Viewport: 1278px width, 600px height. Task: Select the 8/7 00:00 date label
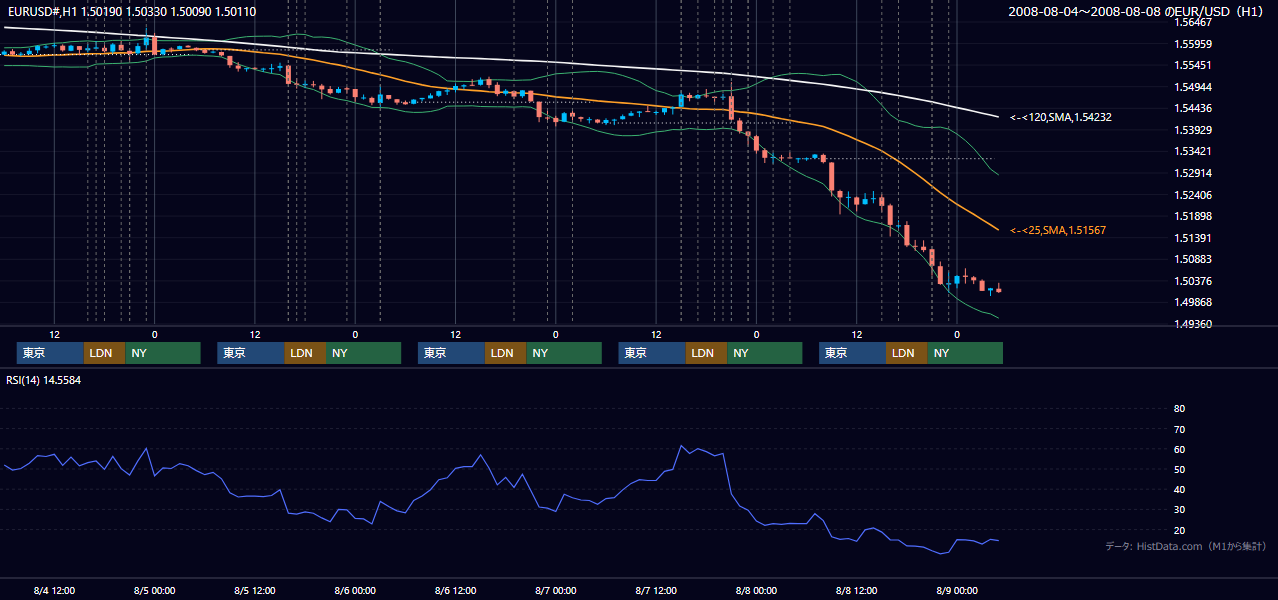coord(555,590)
